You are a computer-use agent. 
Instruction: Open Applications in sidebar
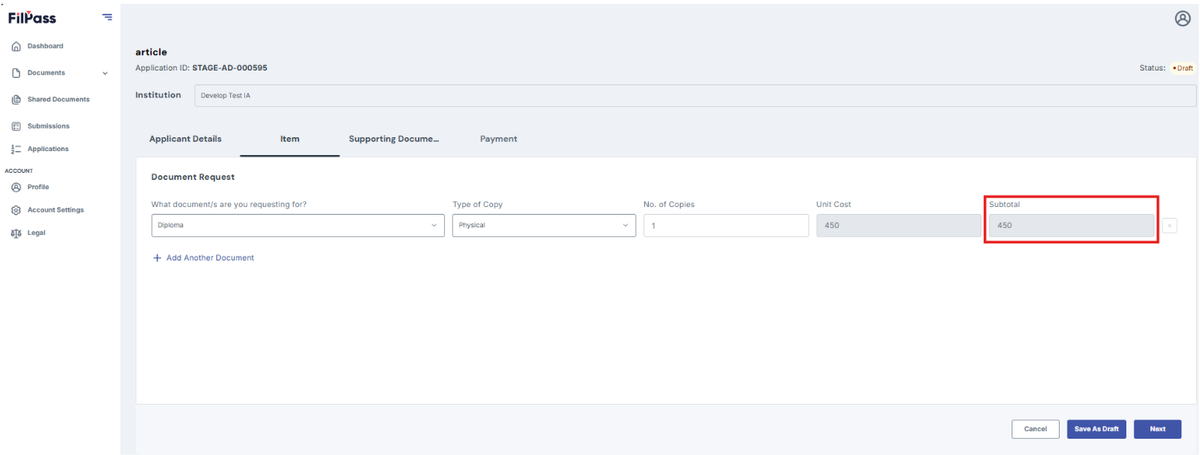click(48, 149)
